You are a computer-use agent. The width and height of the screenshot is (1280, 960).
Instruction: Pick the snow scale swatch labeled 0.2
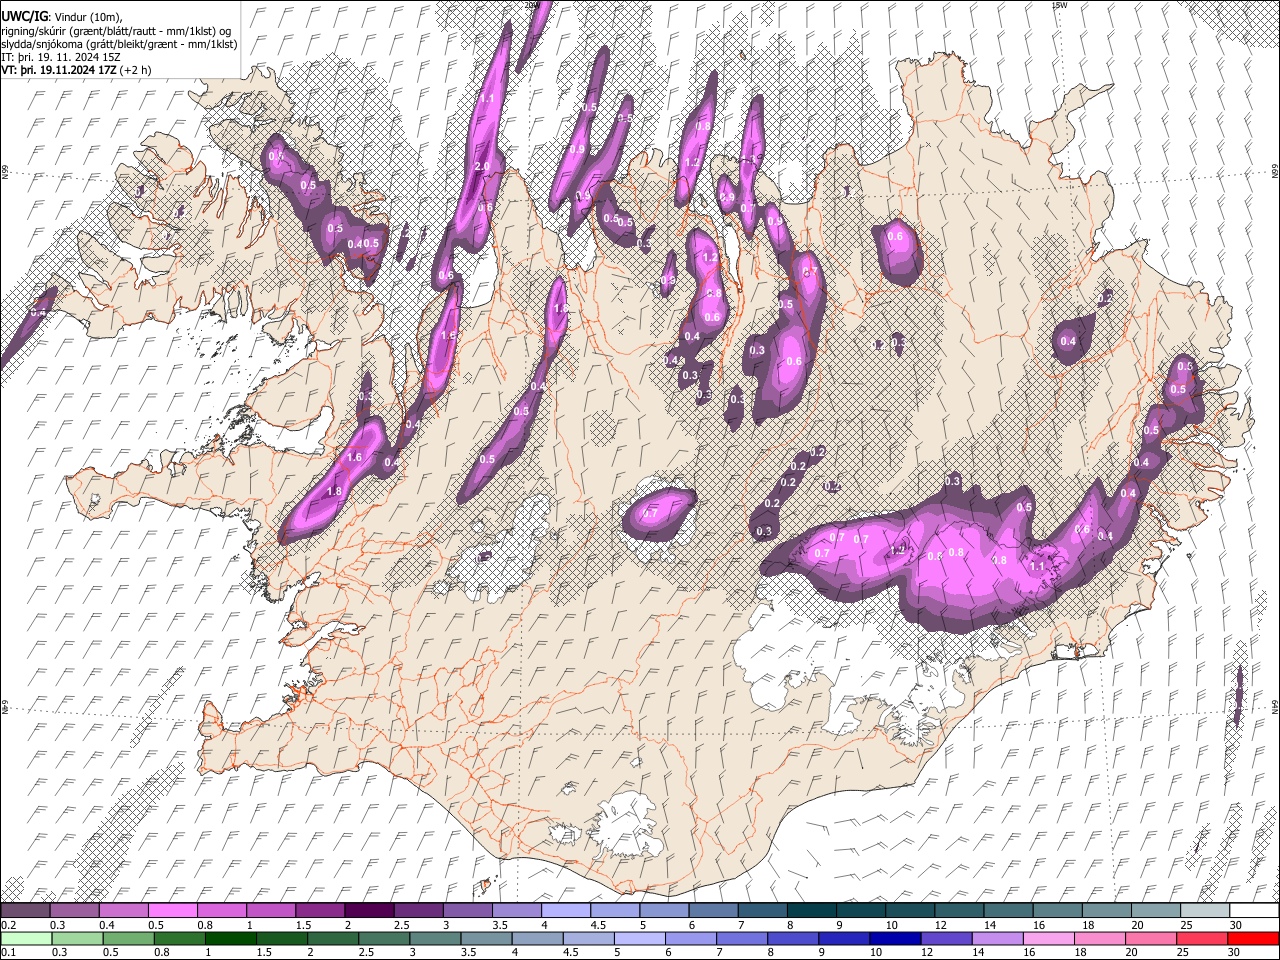point(25,910)
